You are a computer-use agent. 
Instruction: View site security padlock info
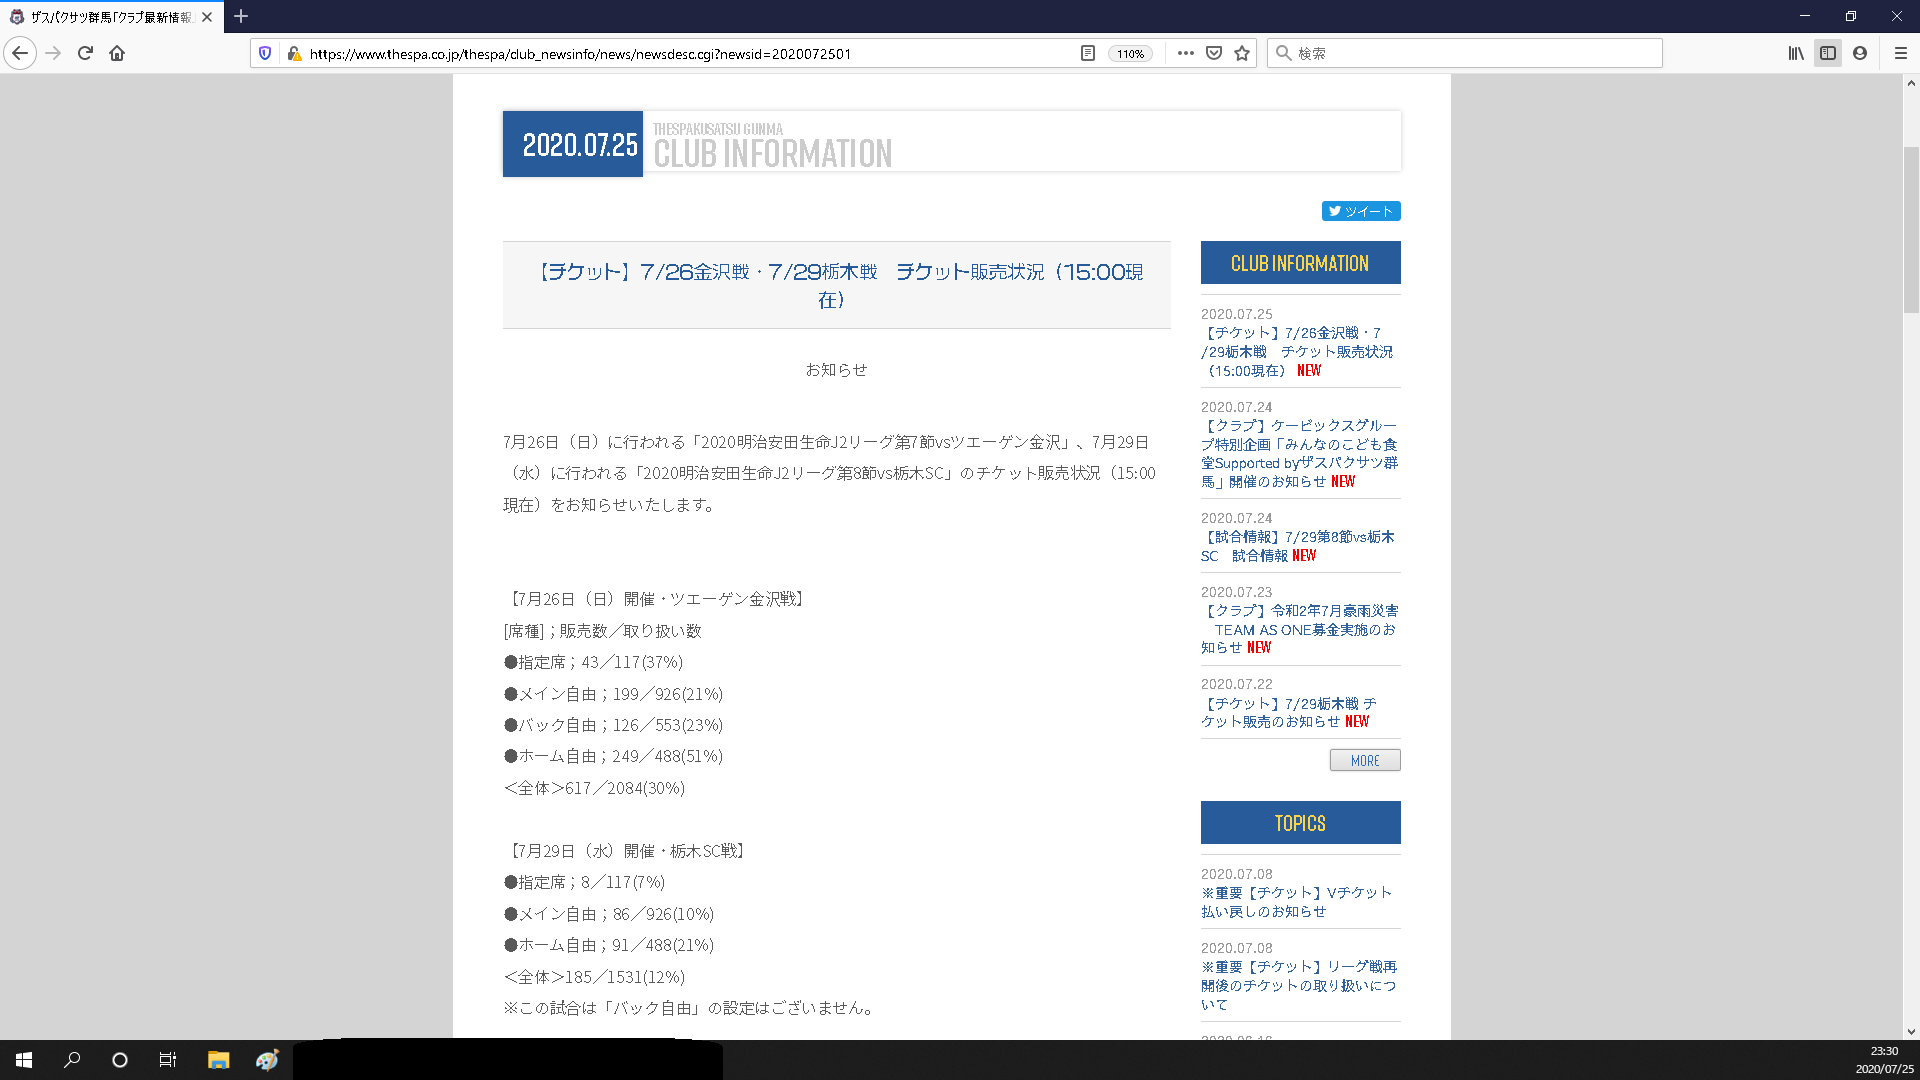click(294, 53)
